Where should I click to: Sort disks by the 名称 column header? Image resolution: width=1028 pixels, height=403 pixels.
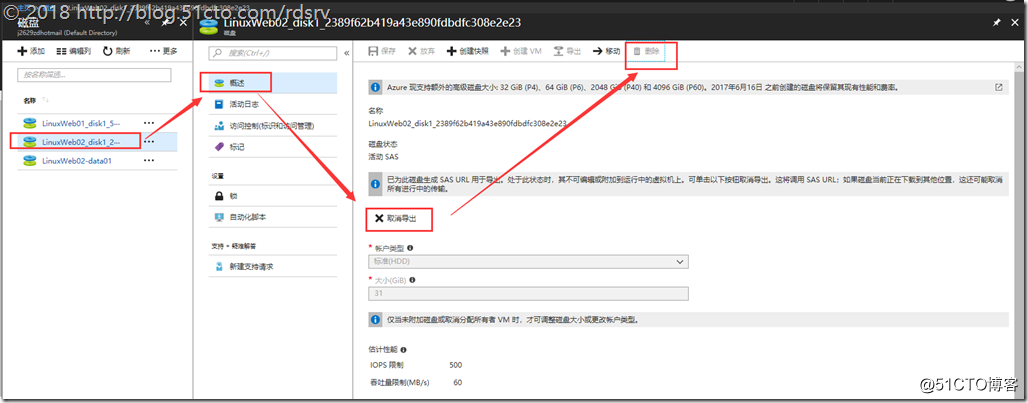[30, 101]
